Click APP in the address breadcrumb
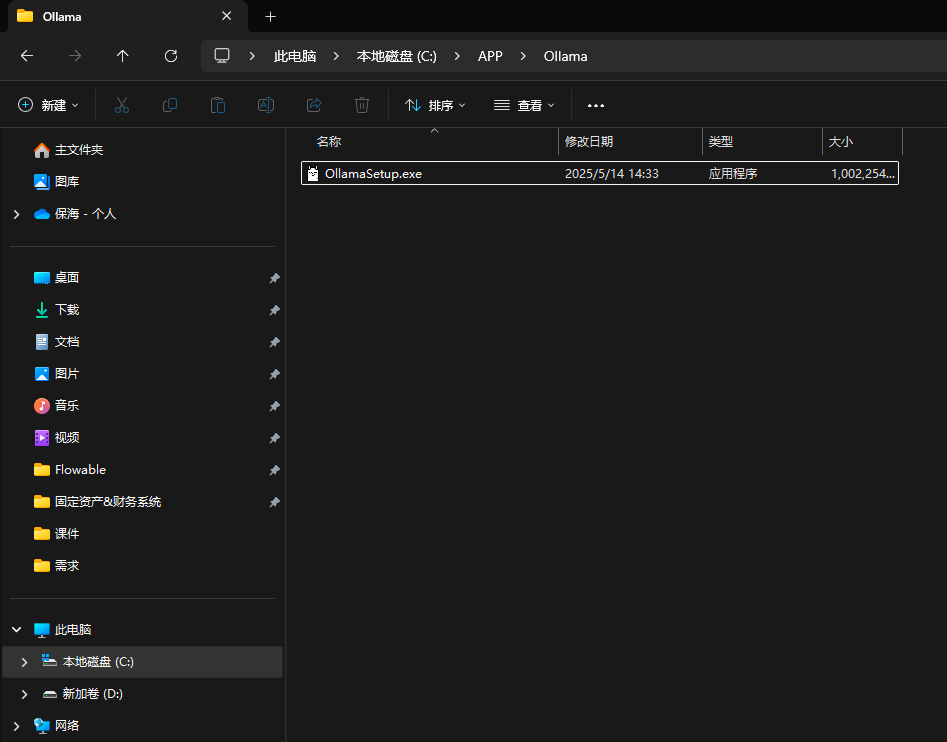Screen dimensions: 947x742 490,56
